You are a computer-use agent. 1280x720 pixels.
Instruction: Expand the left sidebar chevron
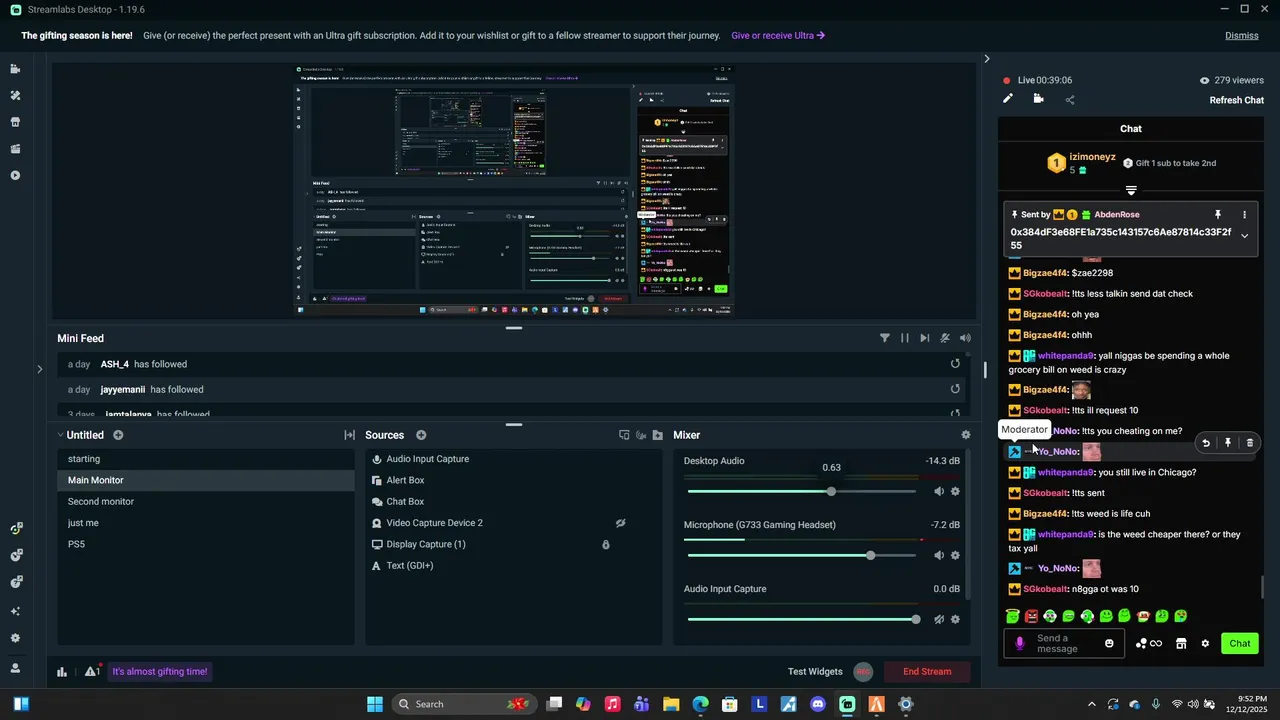(x=39, y=369)
